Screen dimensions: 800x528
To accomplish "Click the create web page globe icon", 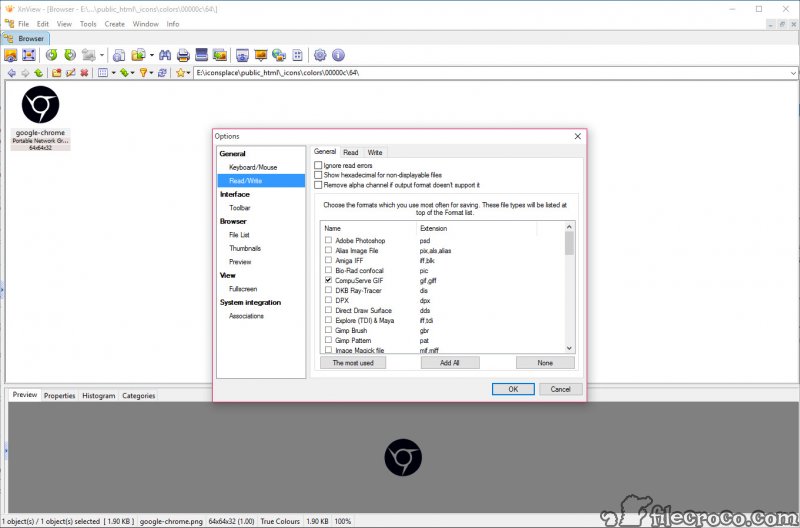I will (x=279, y=55).
